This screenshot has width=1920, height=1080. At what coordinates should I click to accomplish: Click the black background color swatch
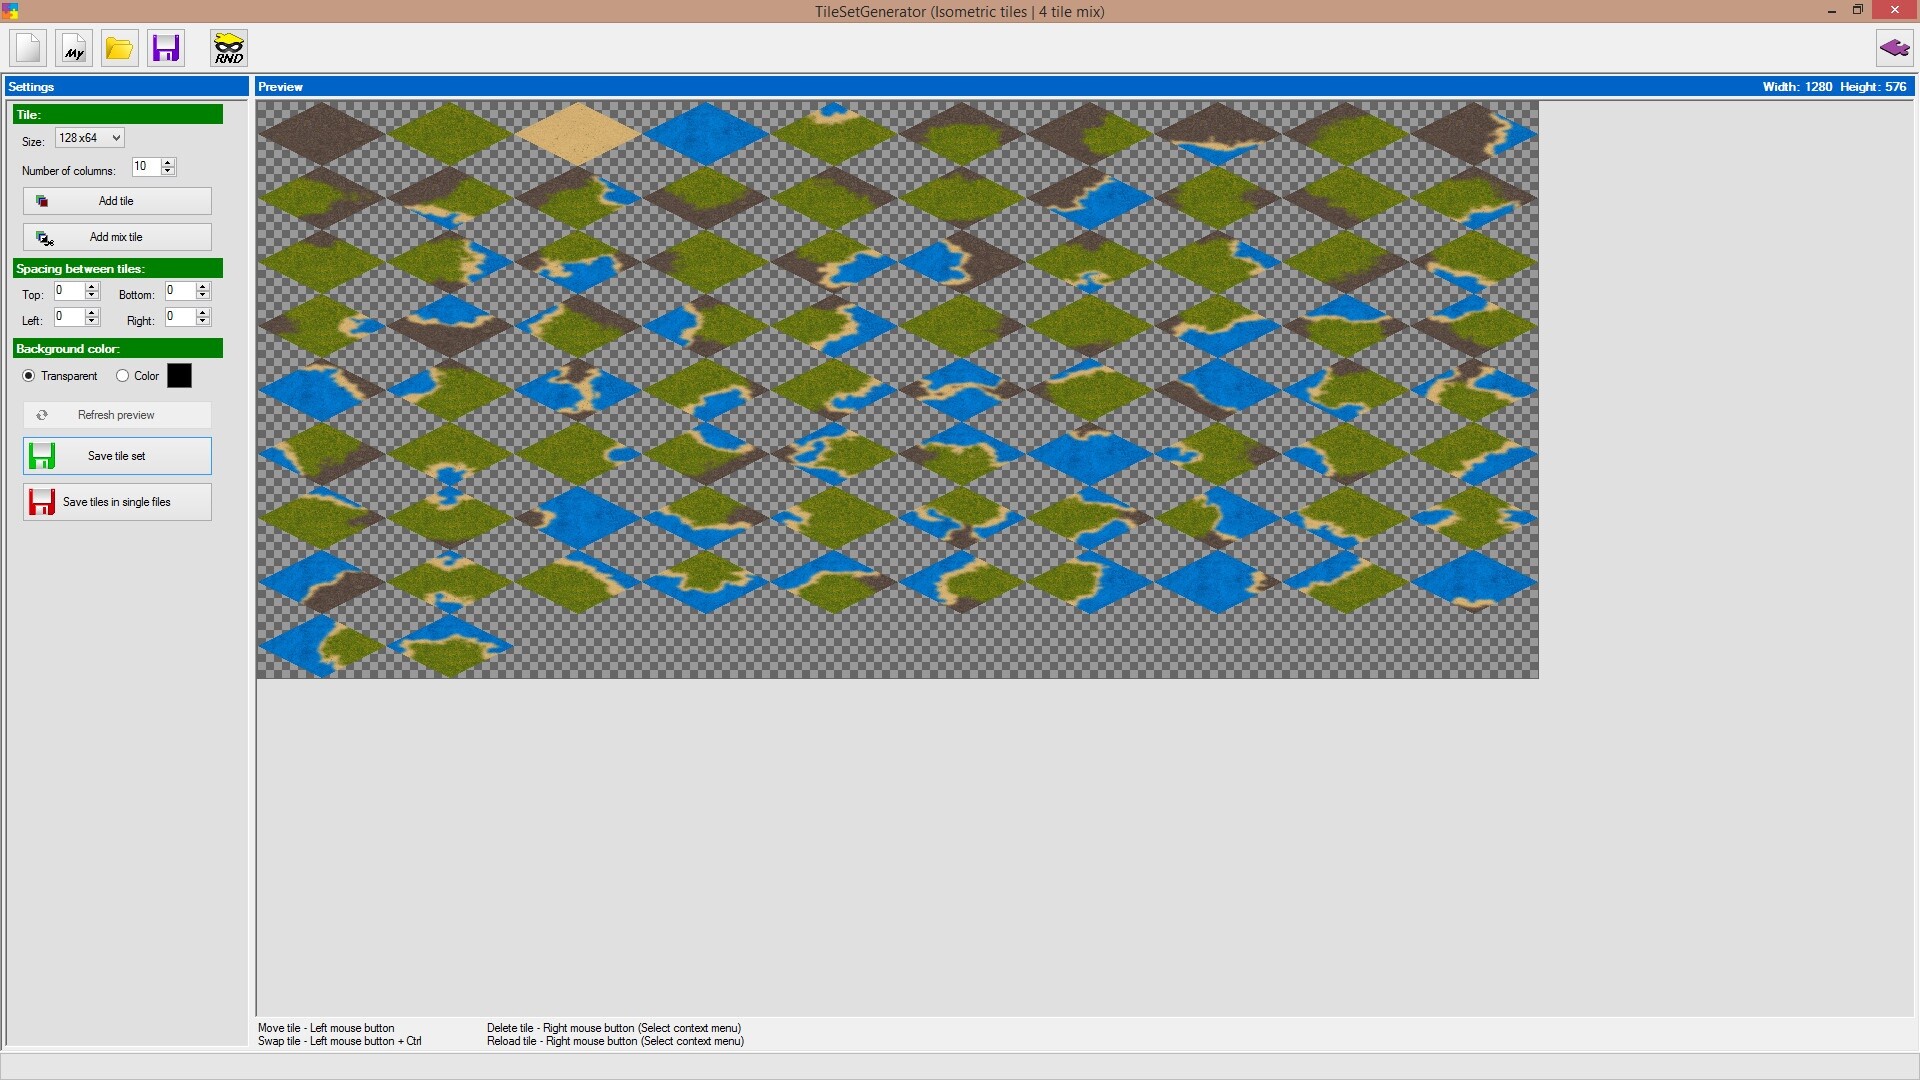179,376
